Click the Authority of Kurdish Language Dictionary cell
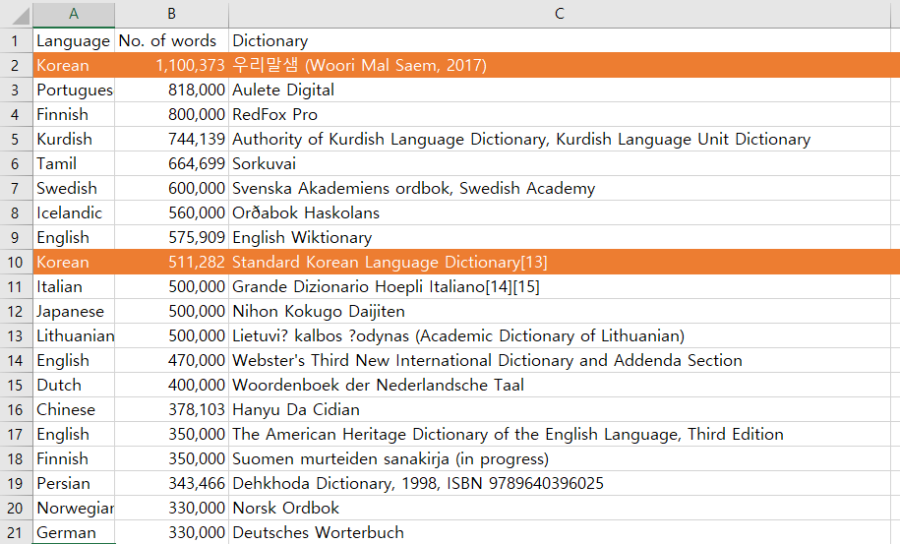Image resolution: width=900 pixels, height=544 pixels. coord(559,139)
